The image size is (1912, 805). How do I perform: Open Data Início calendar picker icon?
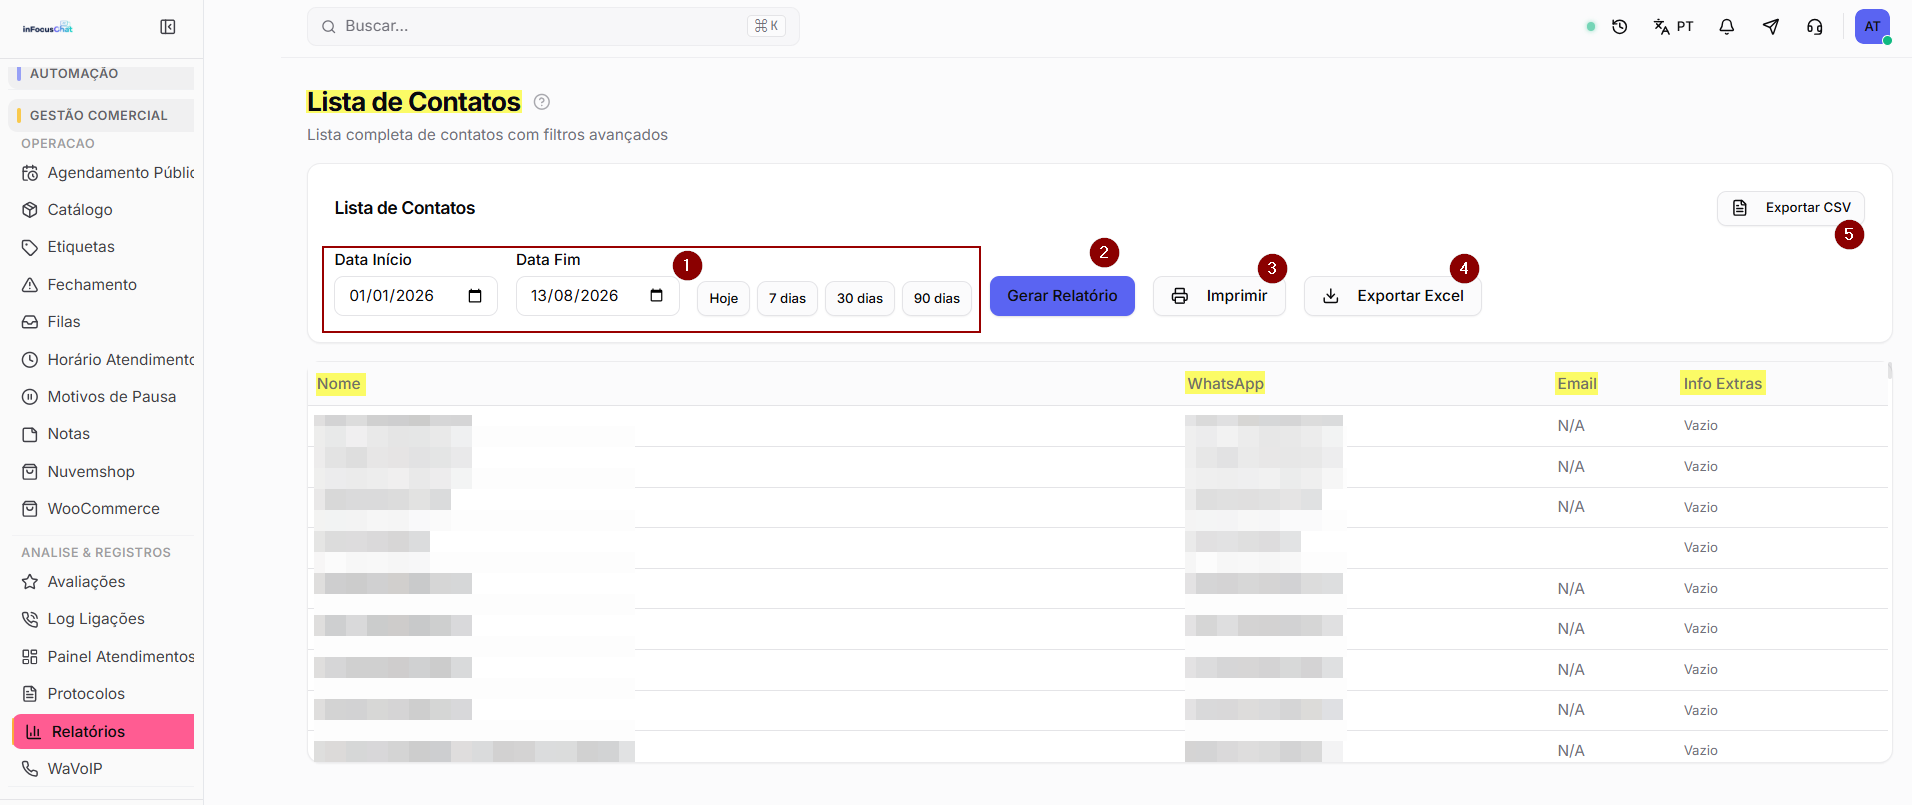[x=475, y=296]
